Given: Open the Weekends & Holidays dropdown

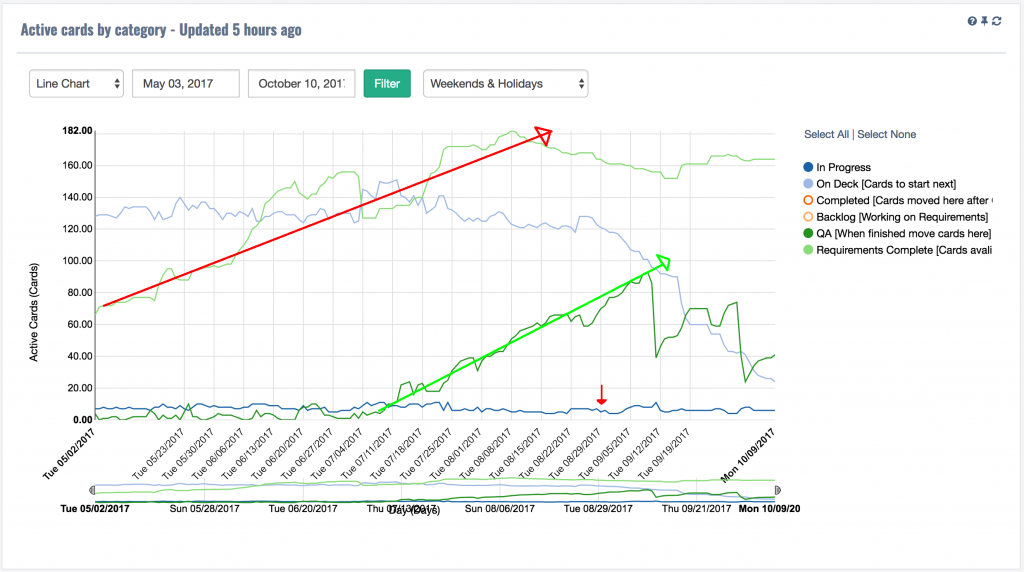Looking at the screenshot, I should pyautogui.click(x=505, y=84).
